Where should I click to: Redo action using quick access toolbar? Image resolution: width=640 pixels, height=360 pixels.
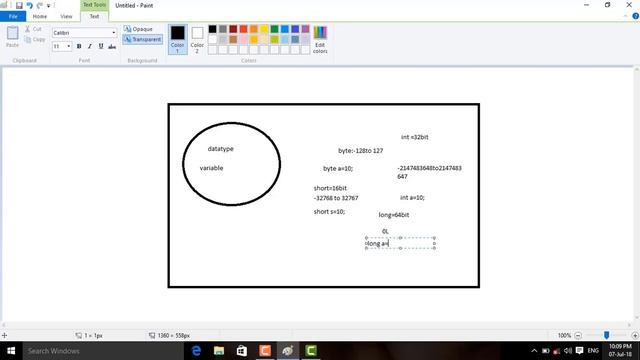[x=40, y=6]
